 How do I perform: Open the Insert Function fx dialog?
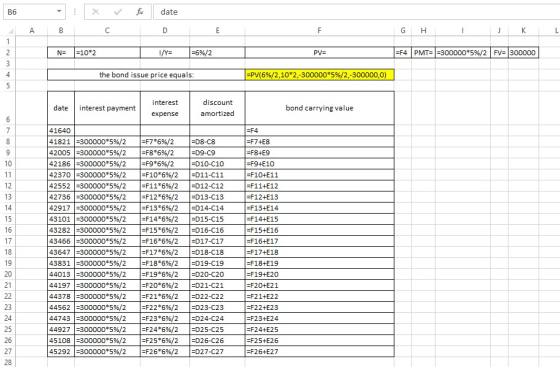[x=140, y=12]
